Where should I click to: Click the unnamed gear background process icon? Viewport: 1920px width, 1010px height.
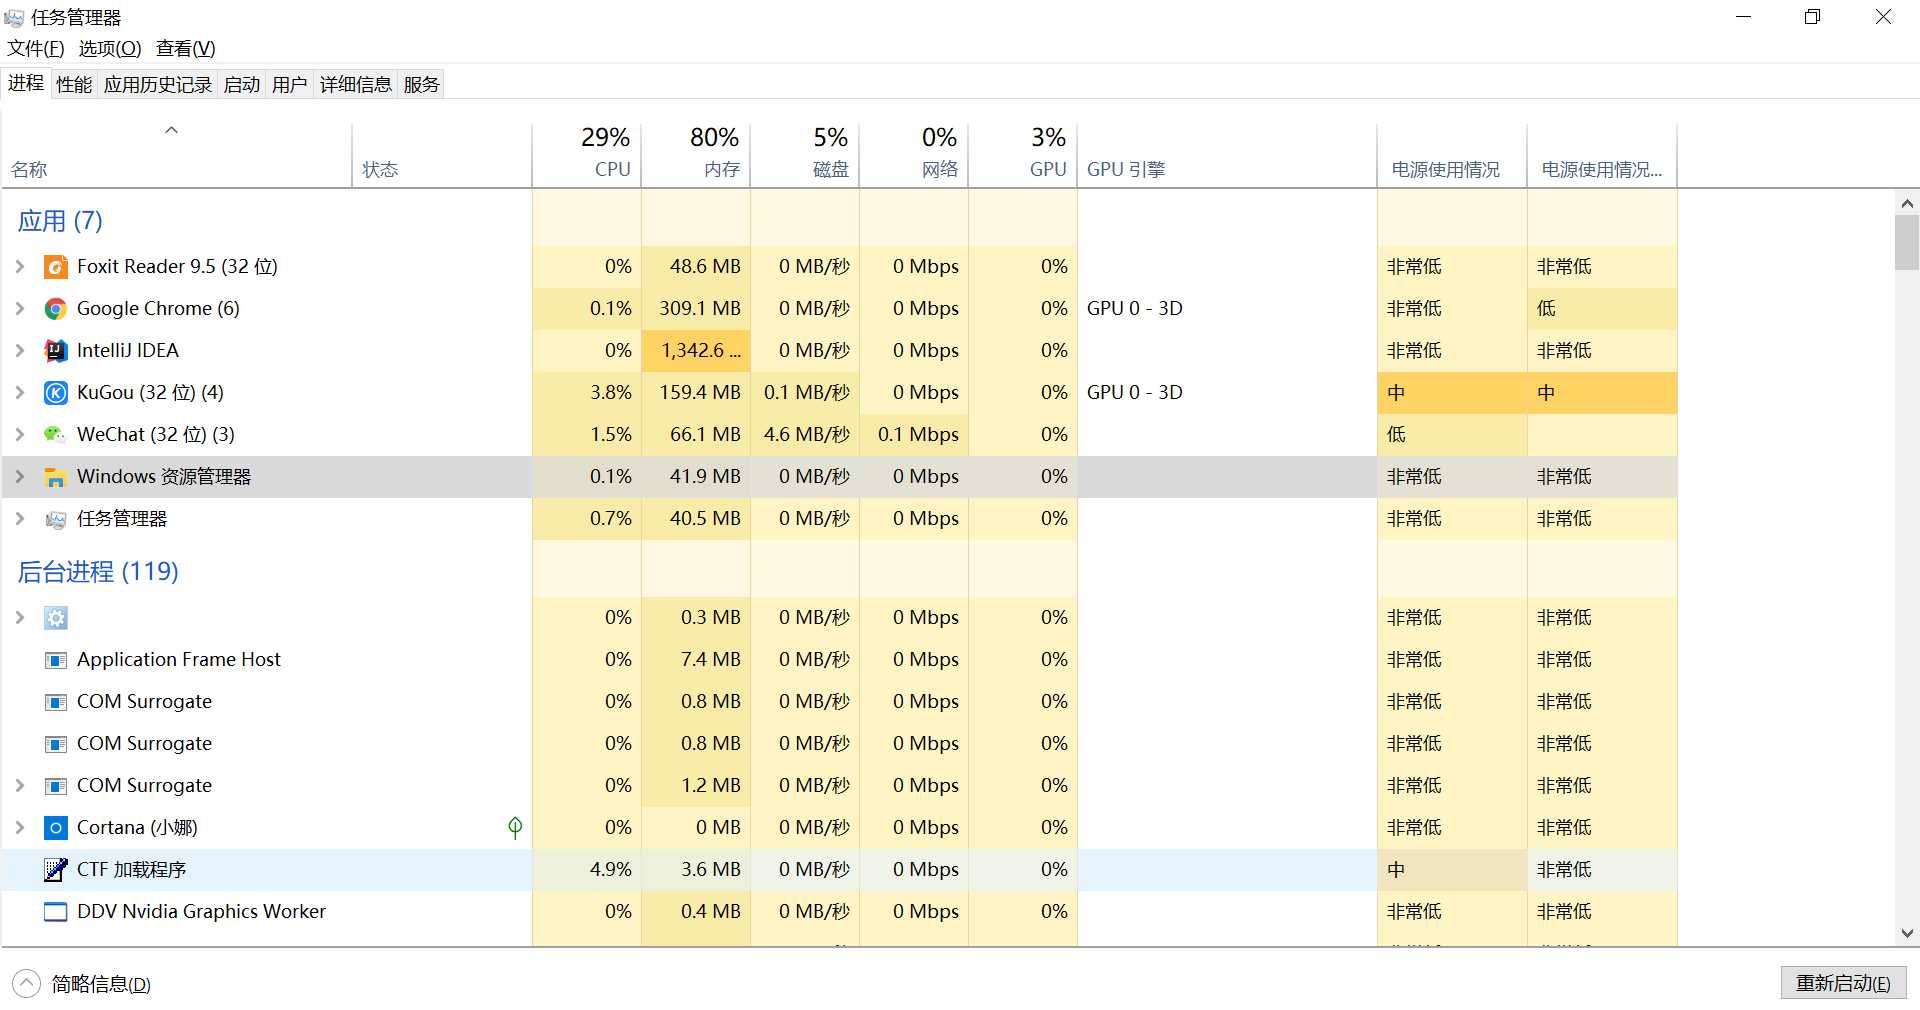click(x=56, y=618)
